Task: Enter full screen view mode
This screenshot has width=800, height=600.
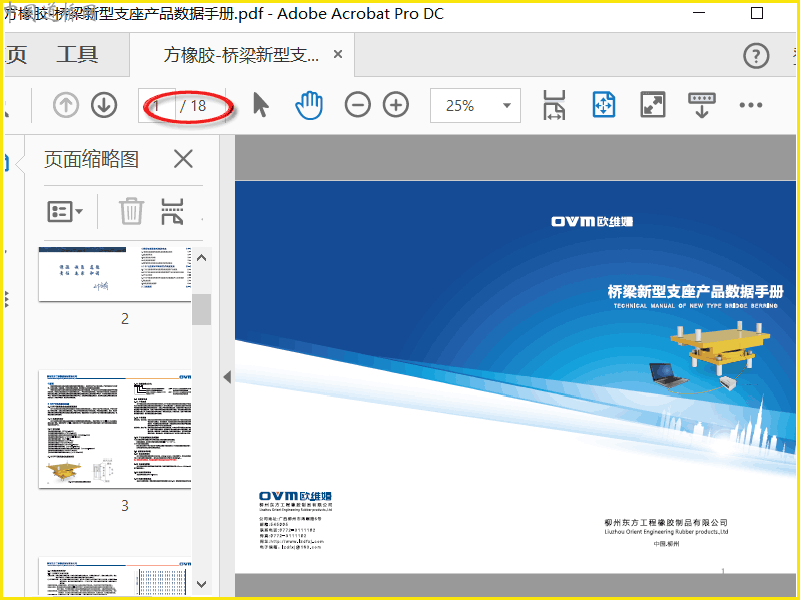Action: coord(653,105)
